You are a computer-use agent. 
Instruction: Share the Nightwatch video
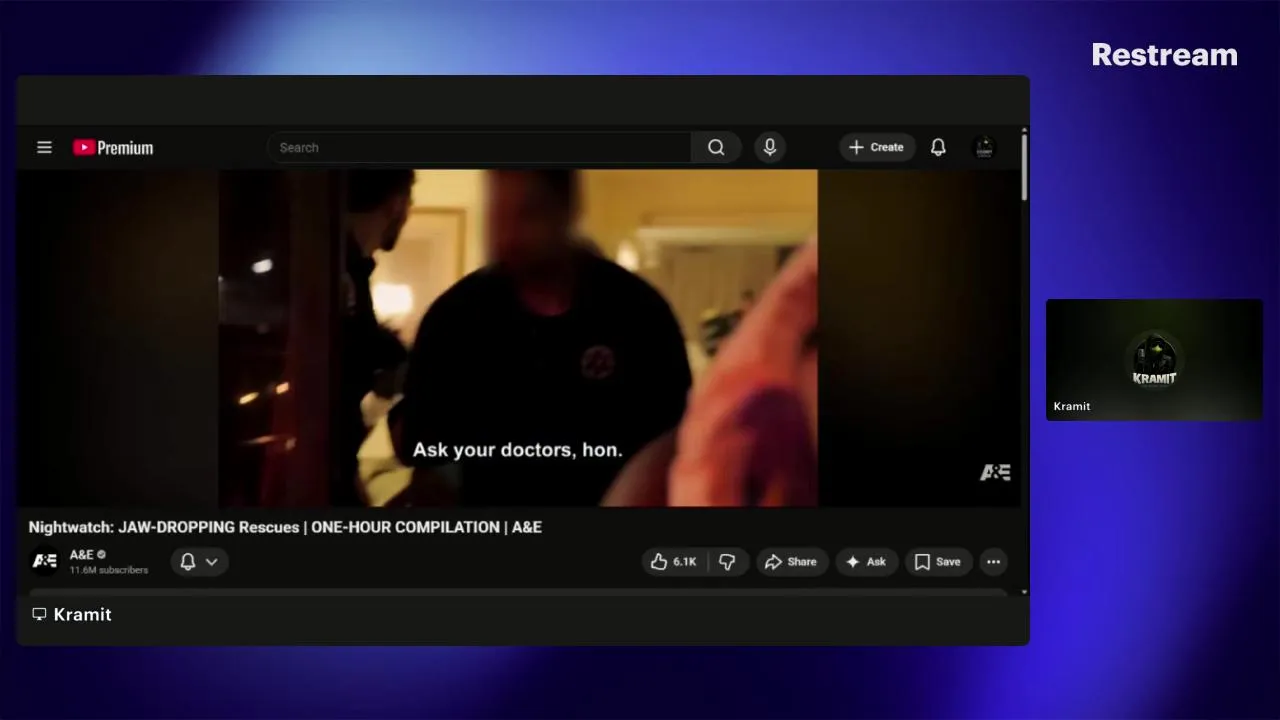791,562
